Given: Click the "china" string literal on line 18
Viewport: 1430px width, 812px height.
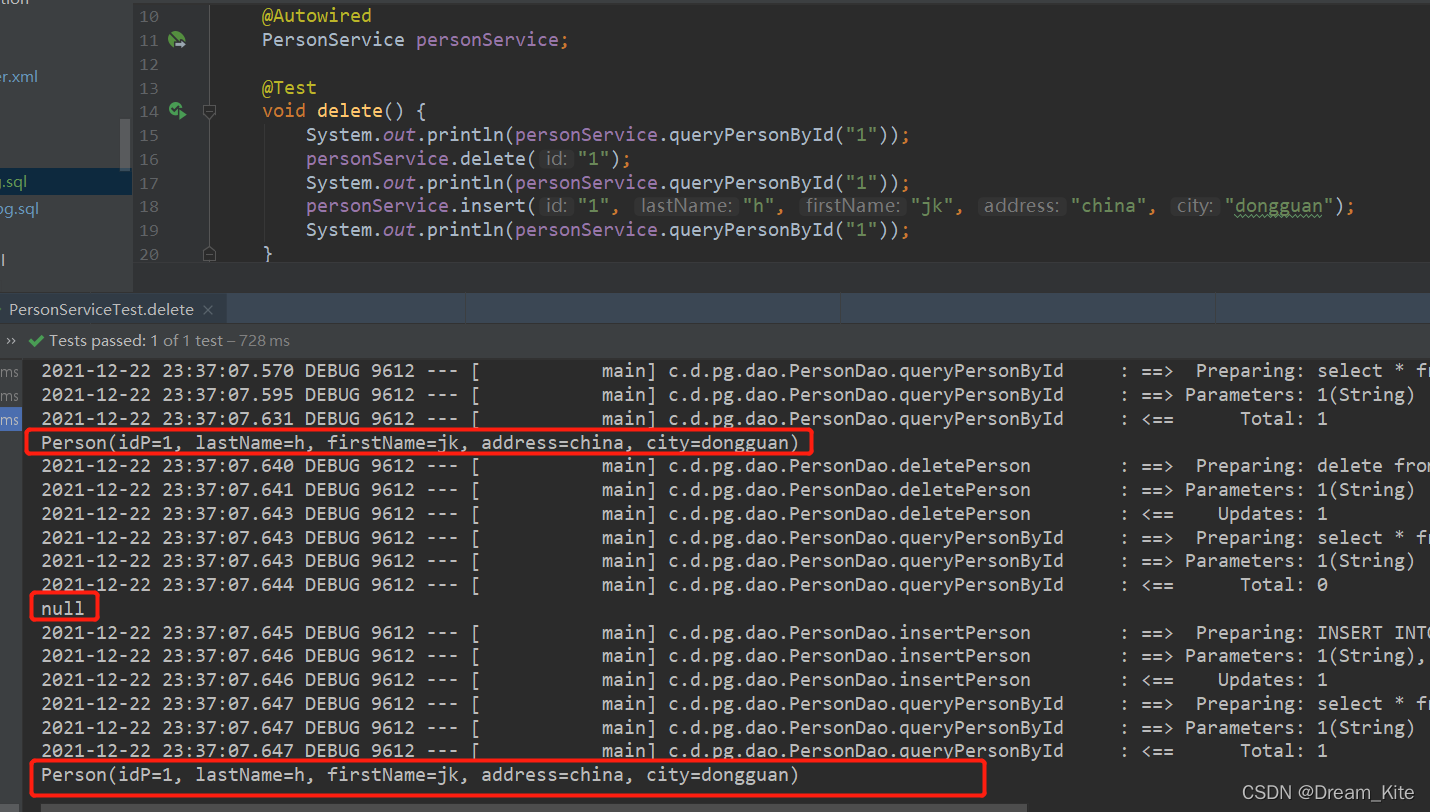Looking at the screenshot, I should coord(1109,206).
